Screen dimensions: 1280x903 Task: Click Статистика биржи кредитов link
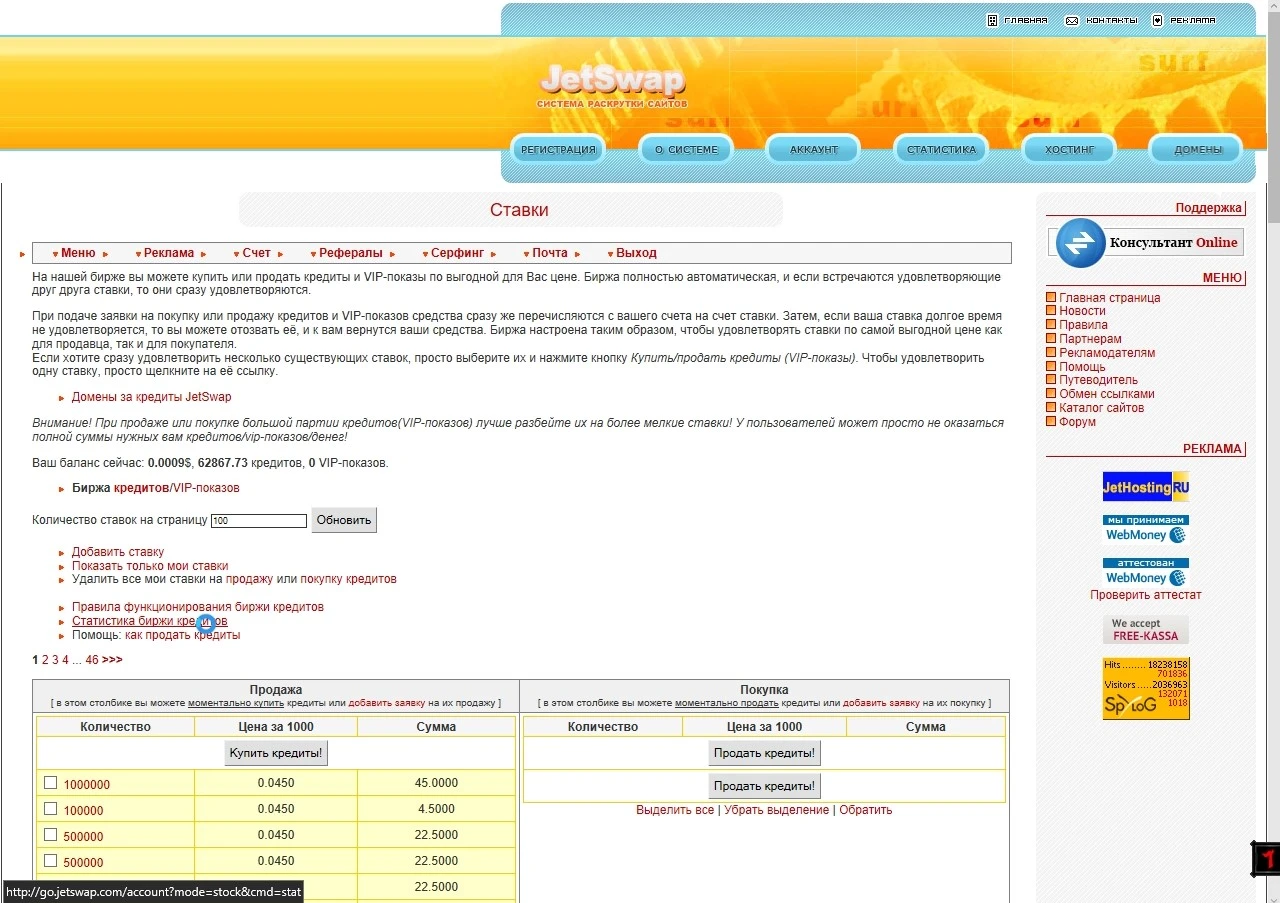(150, 621)
